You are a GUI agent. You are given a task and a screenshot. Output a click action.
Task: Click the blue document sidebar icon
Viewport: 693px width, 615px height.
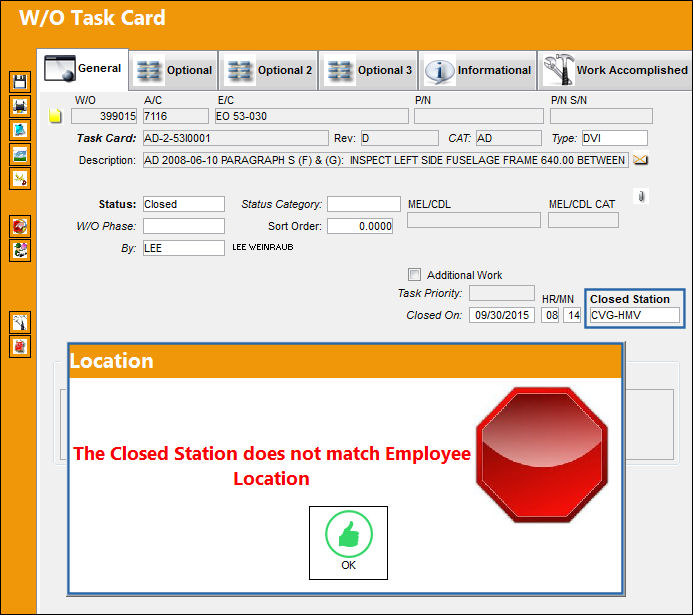[x=20, y=130]
